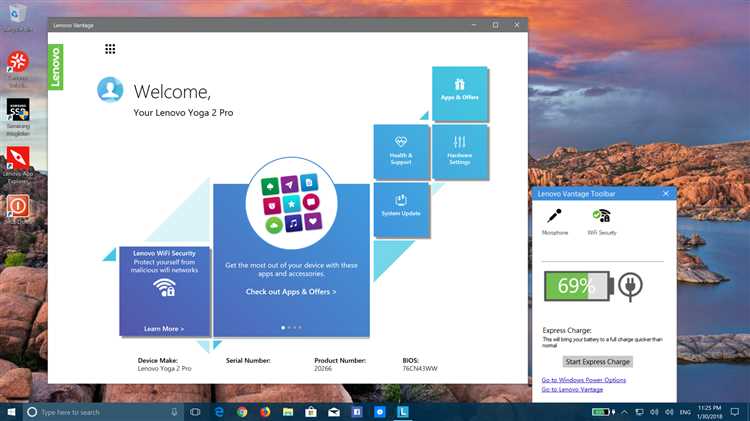Click the green battery gauge in the taskbar
This screenshot has width=750, height=421.
603,412
